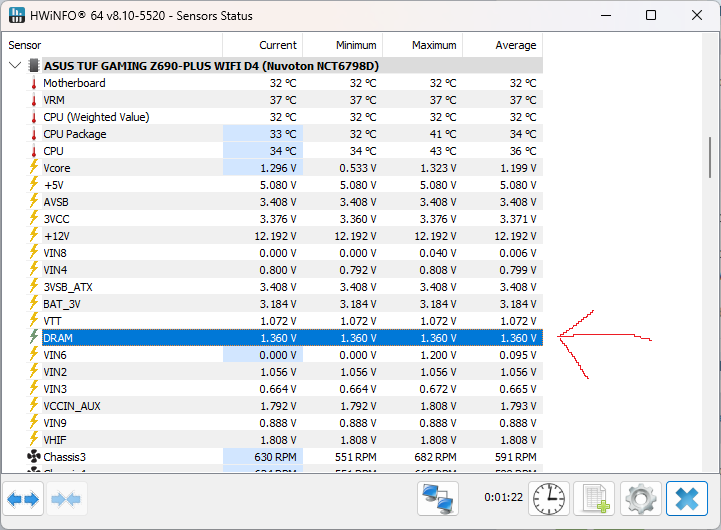Click the HWiNFO app icon in title bar
Viewport: 721px width, 530px height.
point(17,15)
